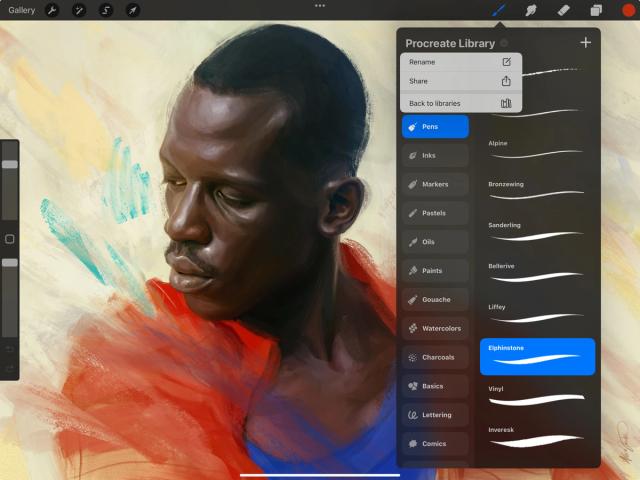Choose the selected Elphinstone brush
640x480 pixels.
tap(538, 356)
